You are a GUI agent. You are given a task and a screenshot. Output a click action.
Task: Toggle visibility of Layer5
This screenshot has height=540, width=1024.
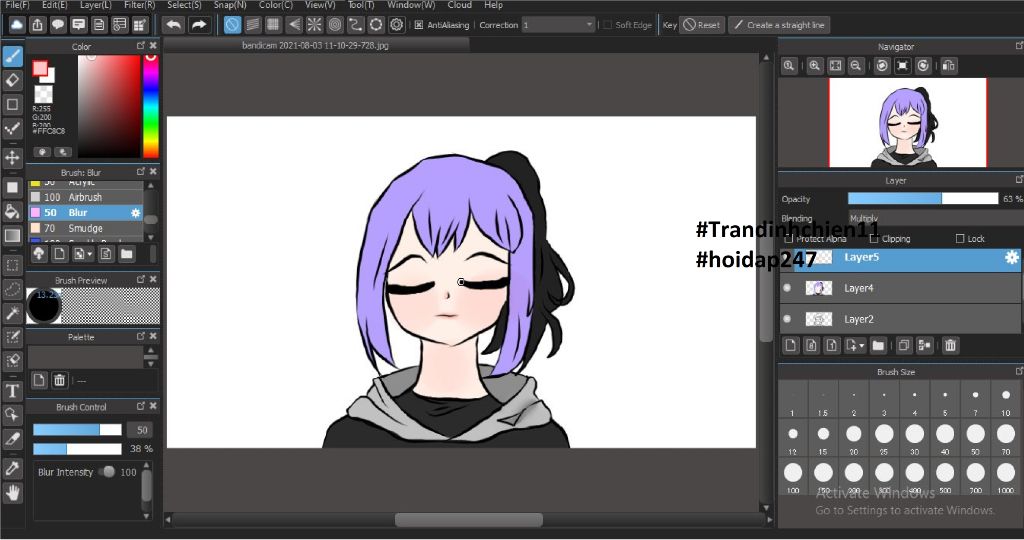(787, 257)
